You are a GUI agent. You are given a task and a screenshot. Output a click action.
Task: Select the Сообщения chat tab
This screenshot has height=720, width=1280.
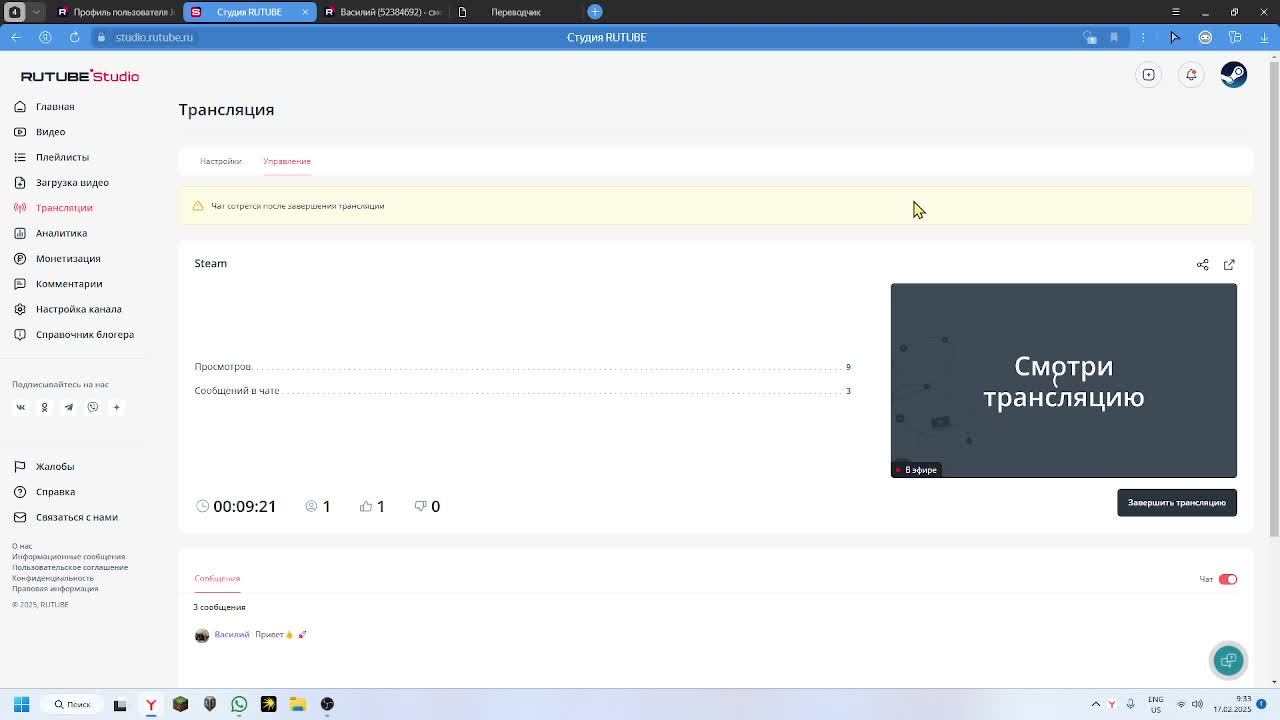pyautogui.click(x=217, y=578)
